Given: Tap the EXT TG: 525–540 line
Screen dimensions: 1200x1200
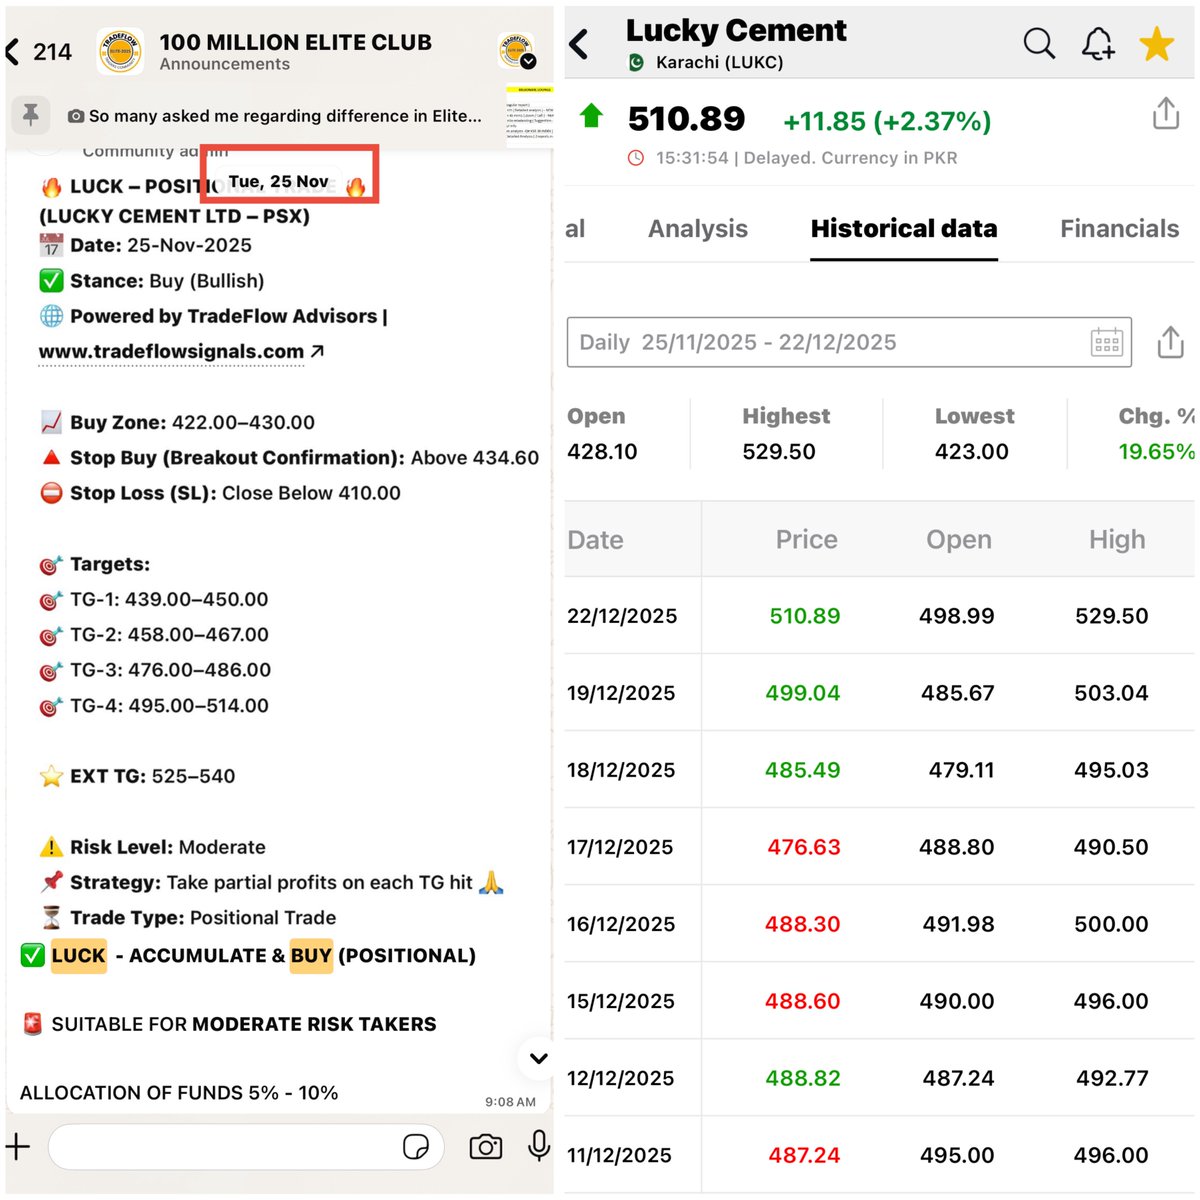Looking at the screenshot, I should [x=137, y=776].
